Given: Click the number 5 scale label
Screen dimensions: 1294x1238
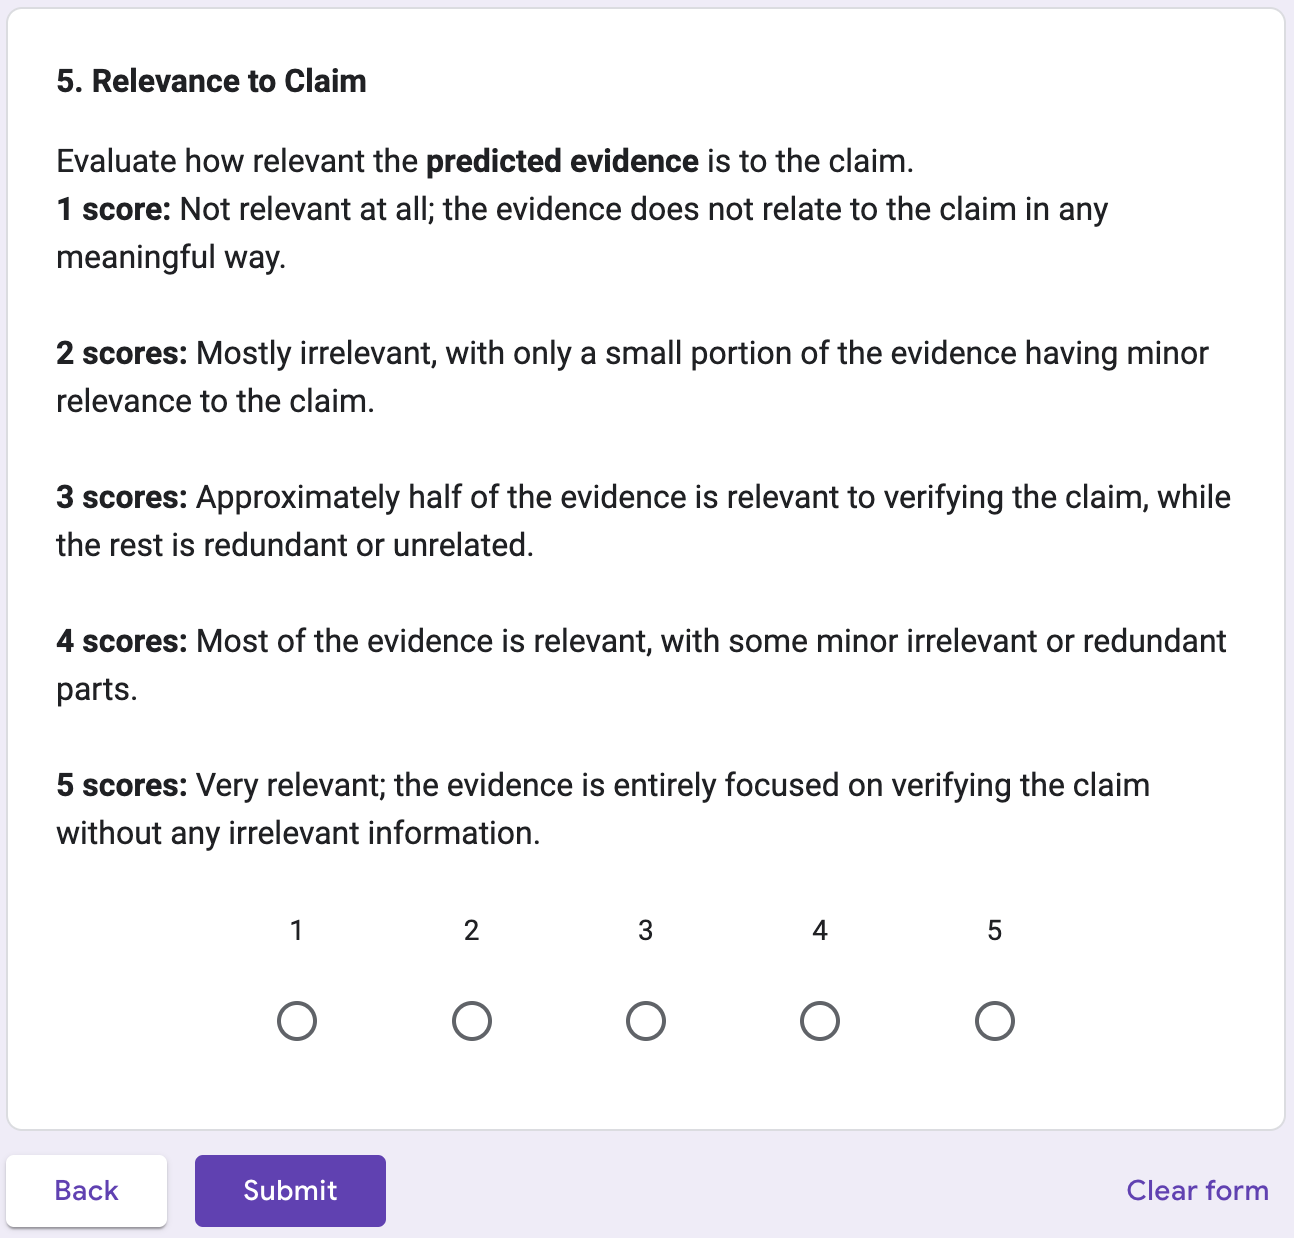Looking at the screenshot, I should [x=994, y=931].
